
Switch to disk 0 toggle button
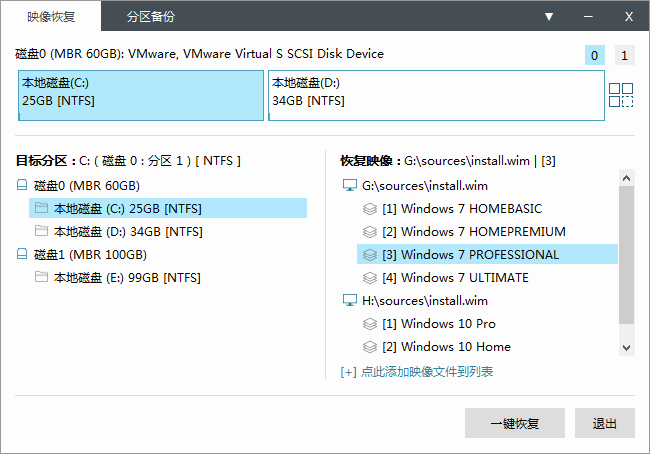(595, 56)
